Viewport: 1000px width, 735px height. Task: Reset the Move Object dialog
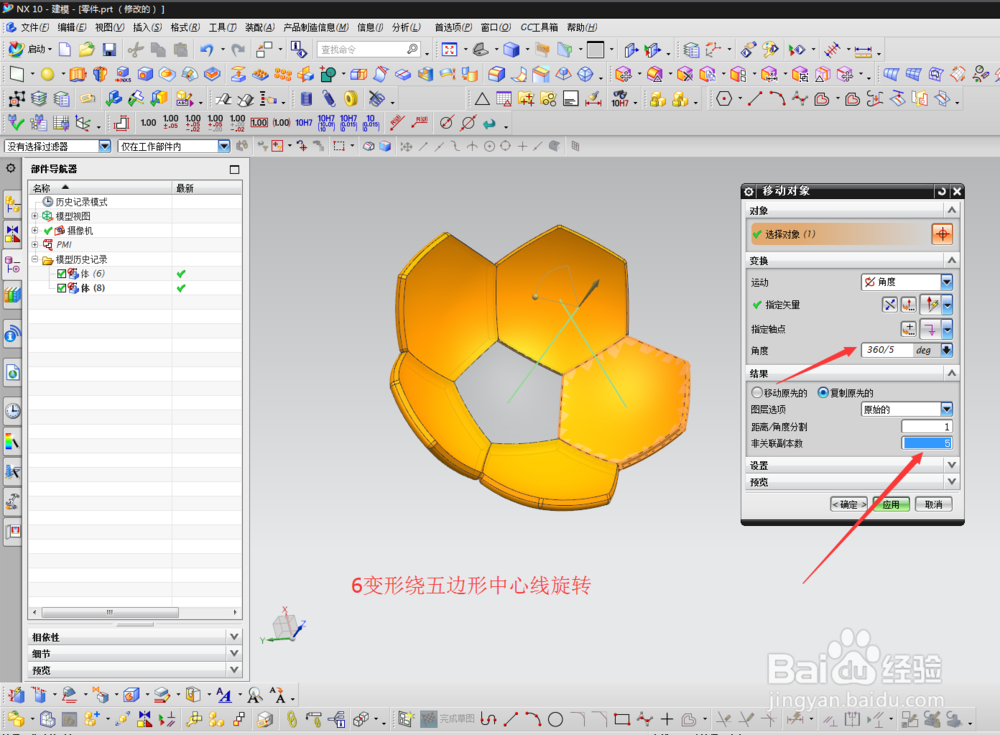tap(942, 191)
